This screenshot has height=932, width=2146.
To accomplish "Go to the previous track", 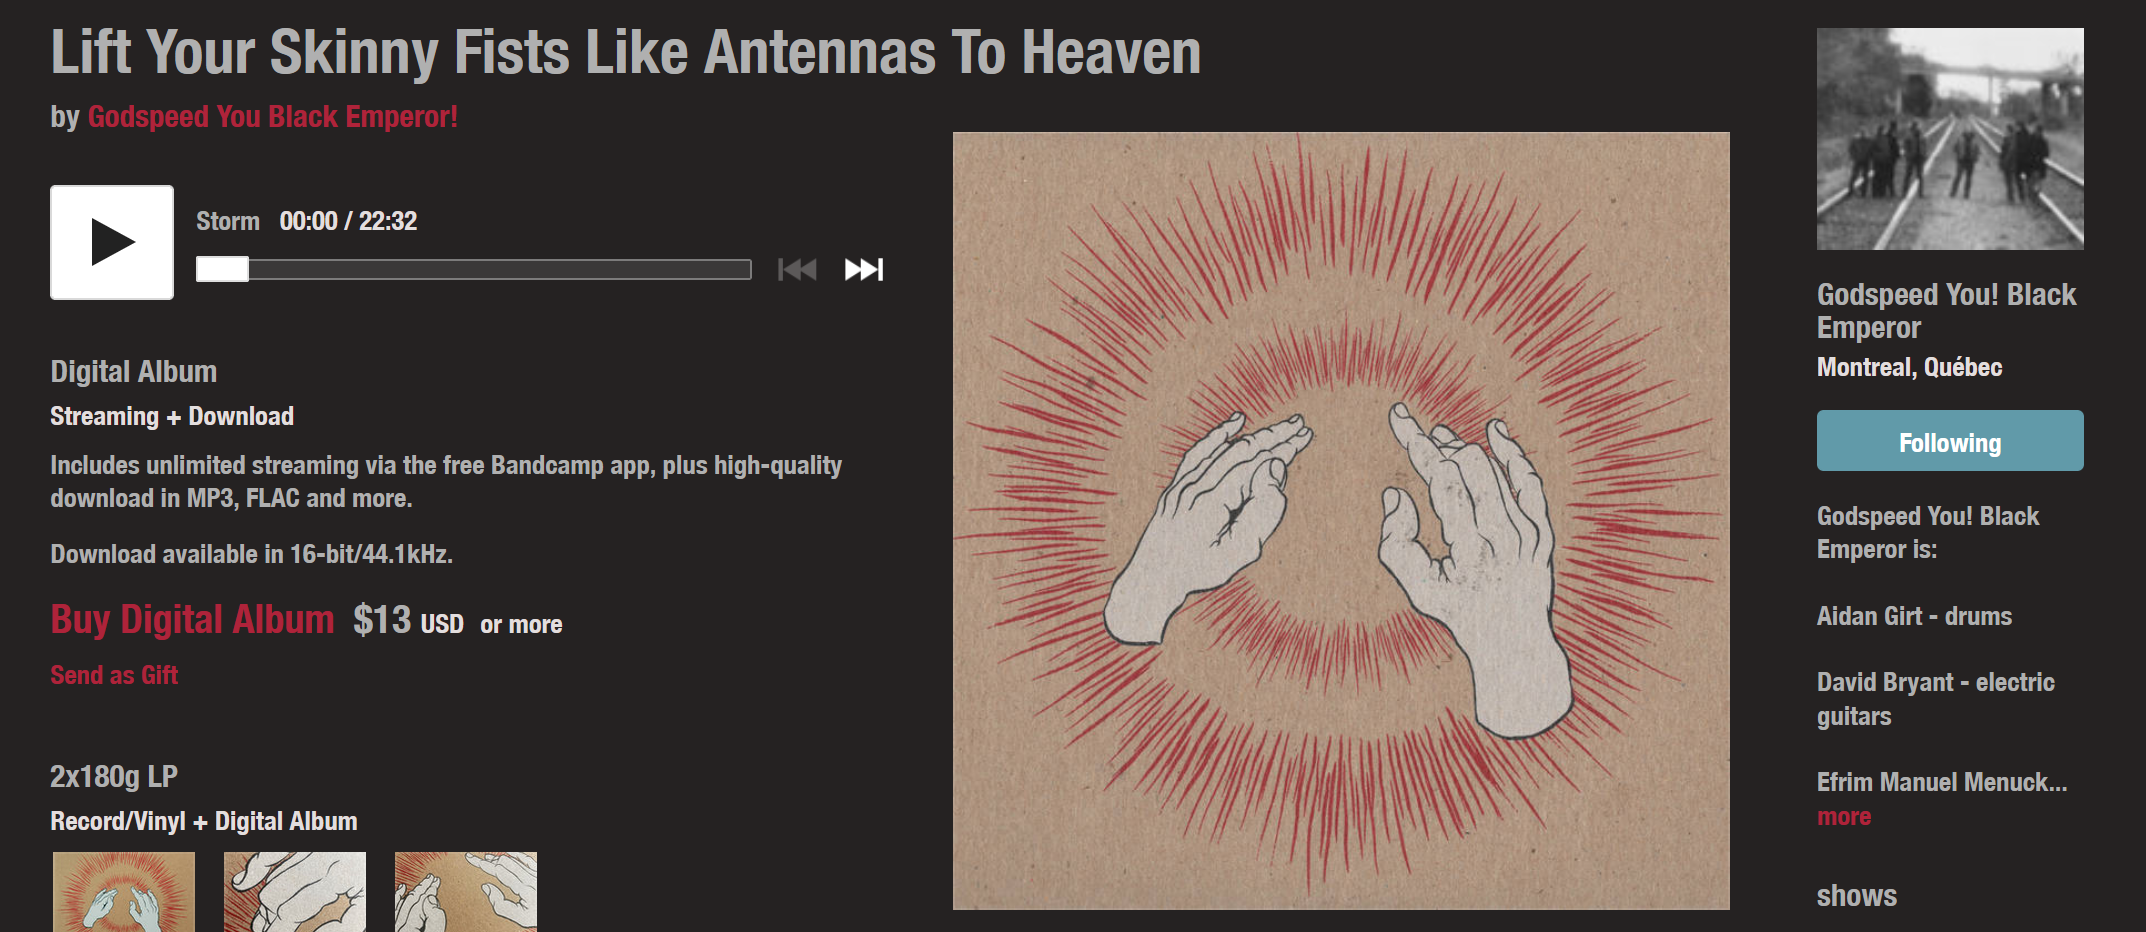I will (x=797, y=269).
